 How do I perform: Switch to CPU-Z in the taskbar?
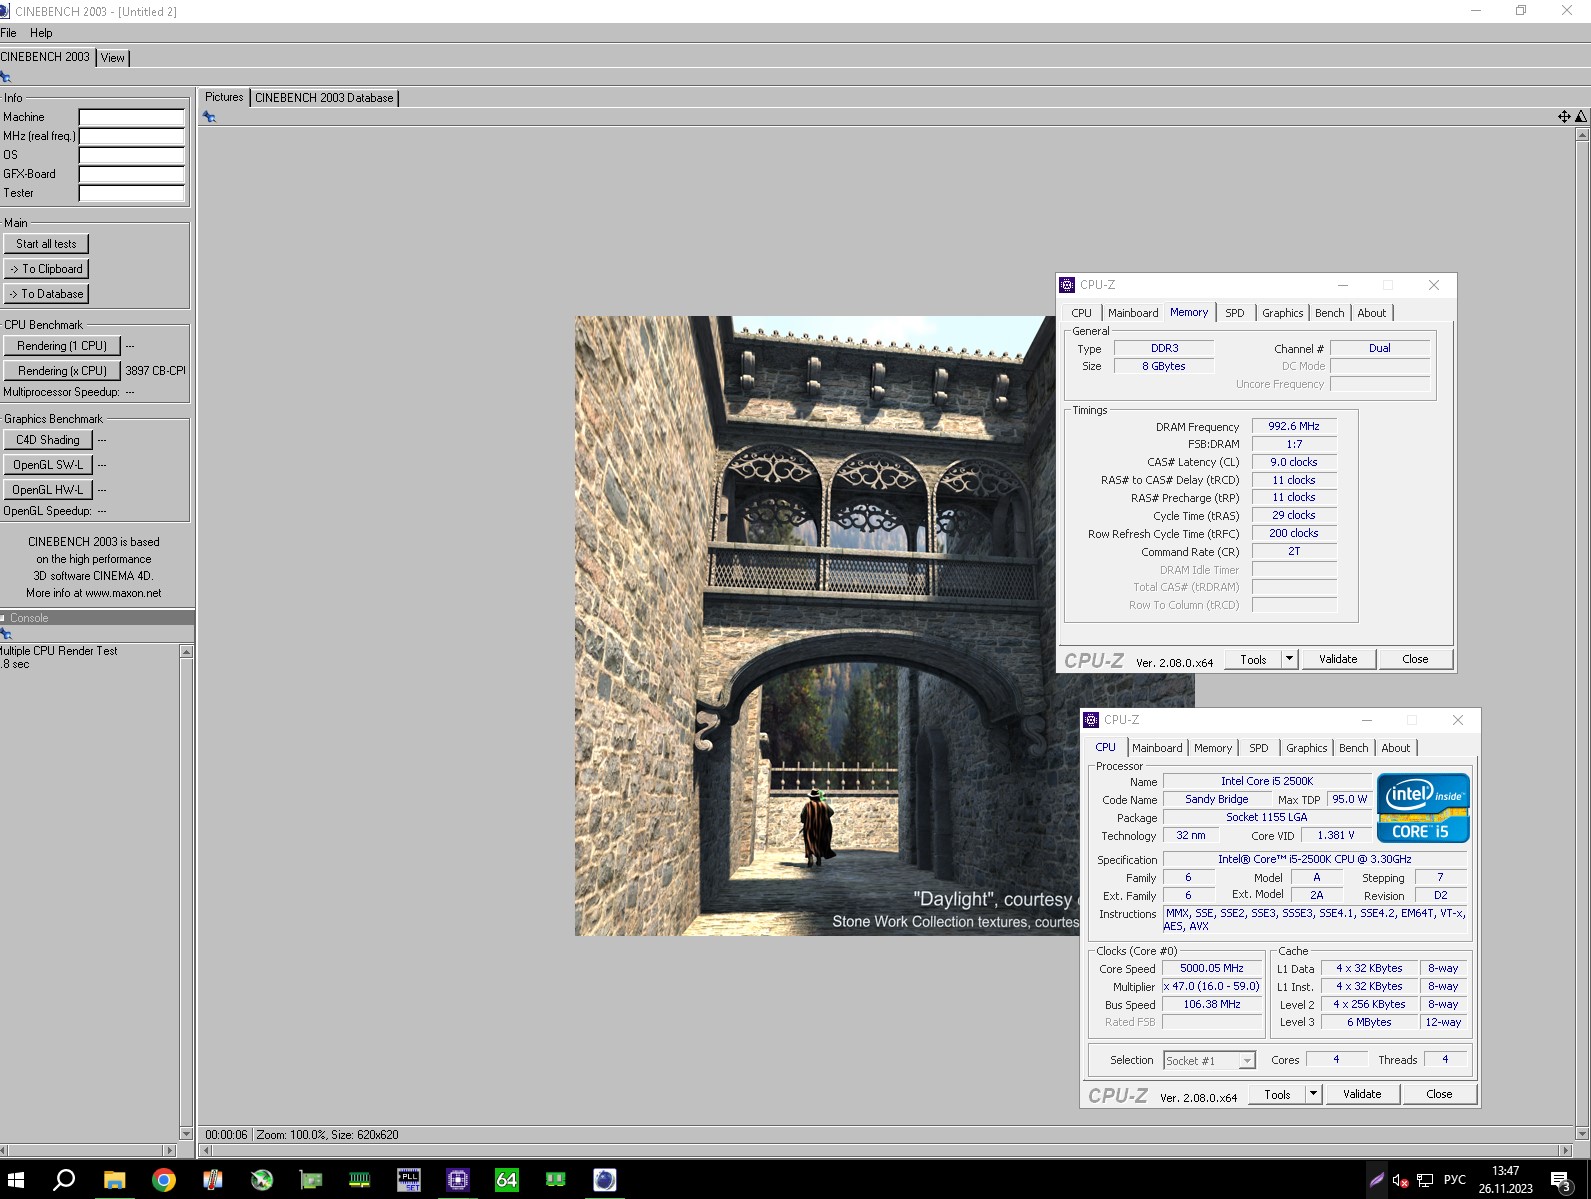pos(457,1180)
